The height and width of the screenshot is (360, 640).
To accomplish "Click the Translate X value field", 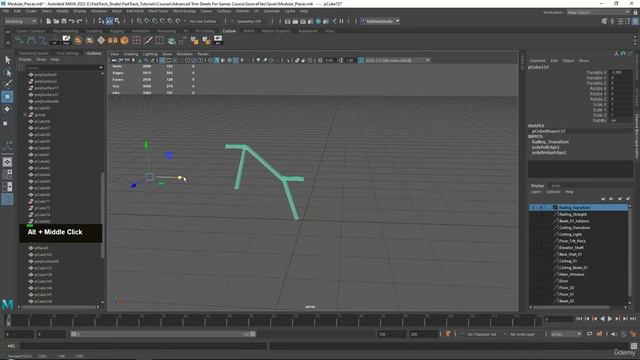I will point(621,72).
